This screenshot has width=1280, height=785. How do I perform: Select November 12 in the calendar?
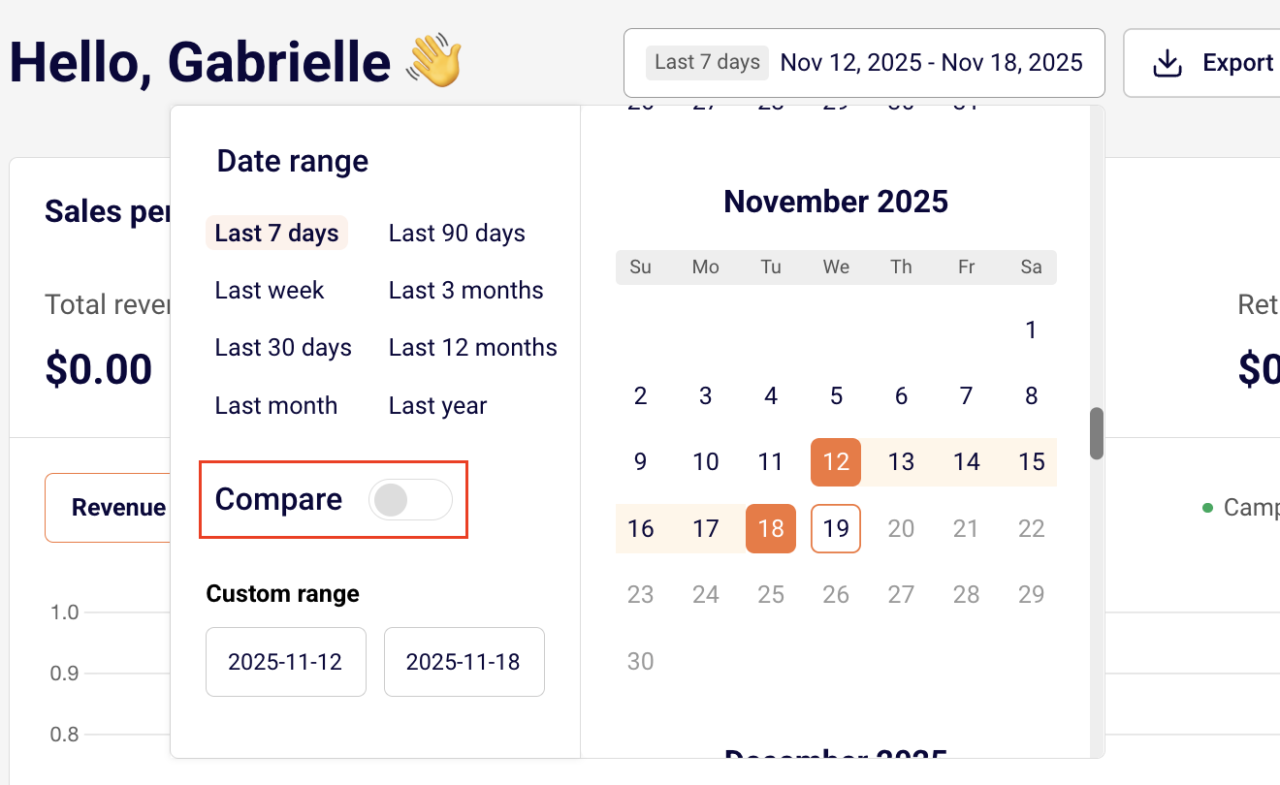tap(836, 462)
